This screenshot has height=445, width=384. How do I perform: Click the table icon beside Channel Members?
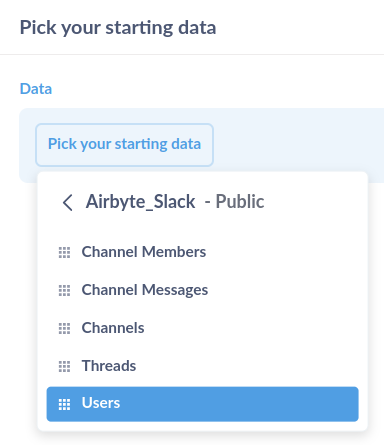(x=64, y=252)
